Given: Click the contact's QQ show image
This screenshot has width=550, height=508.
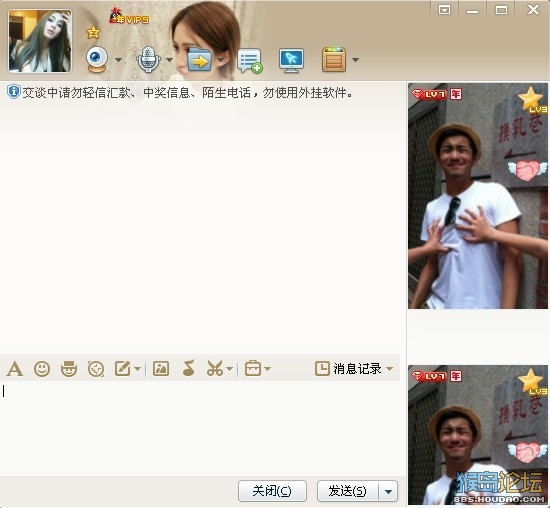Looking at the screenshot, I should tap(478, 196).
